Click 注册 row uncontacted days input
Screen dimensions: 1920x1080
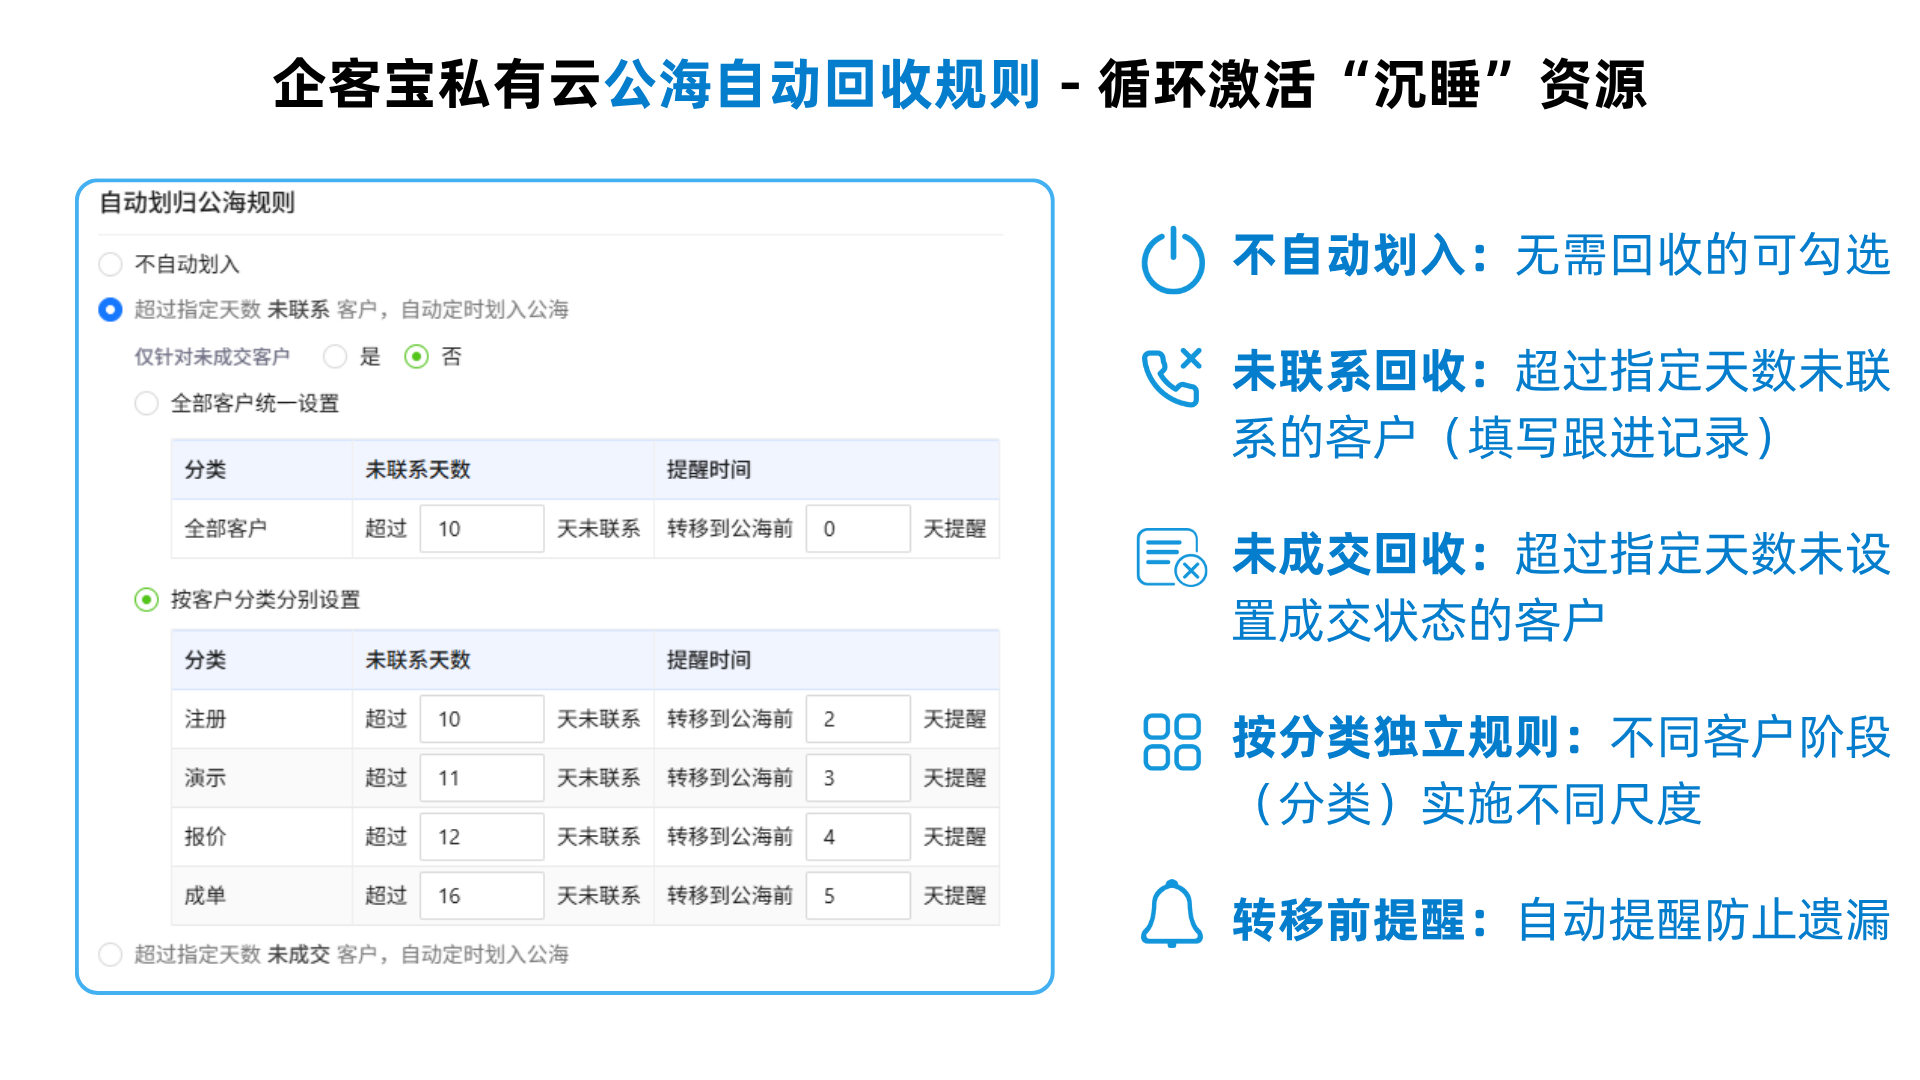point(481,719)
